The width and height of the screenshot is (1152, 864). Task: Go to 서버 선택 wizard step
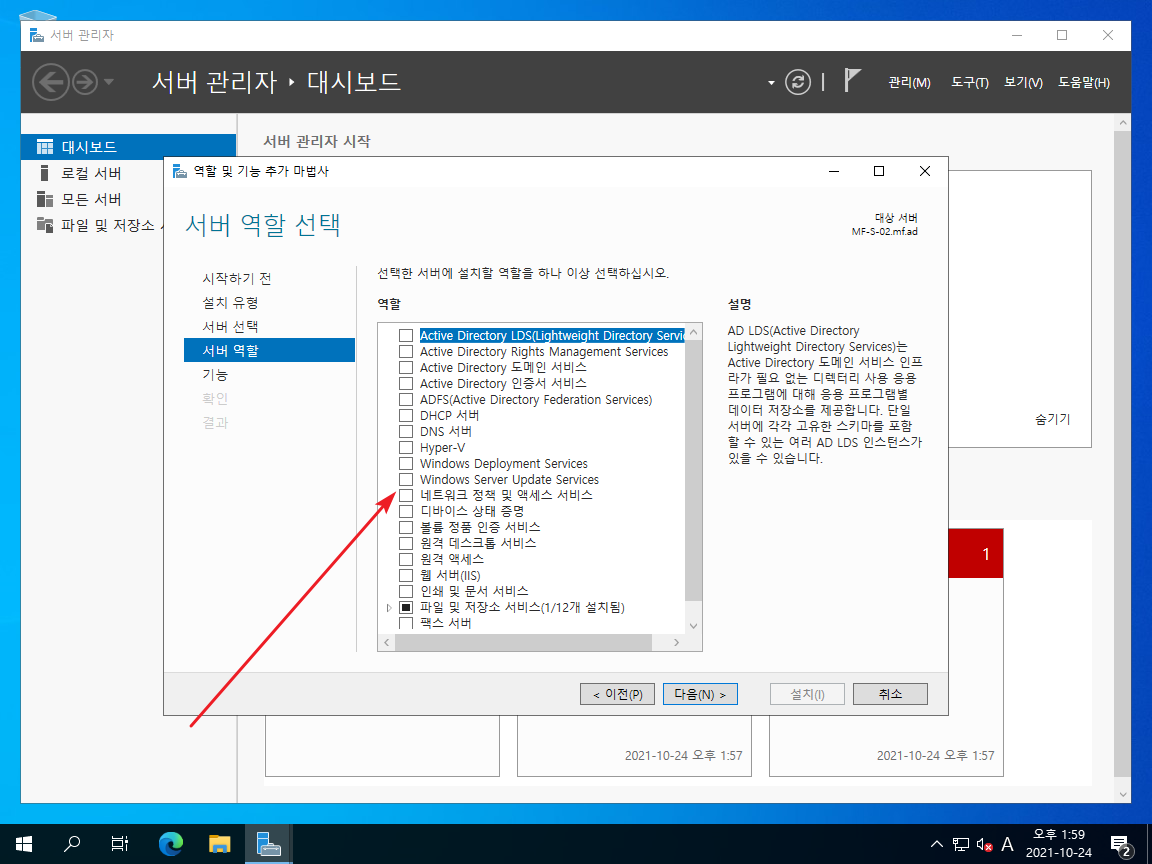click(x=230, y=326)
